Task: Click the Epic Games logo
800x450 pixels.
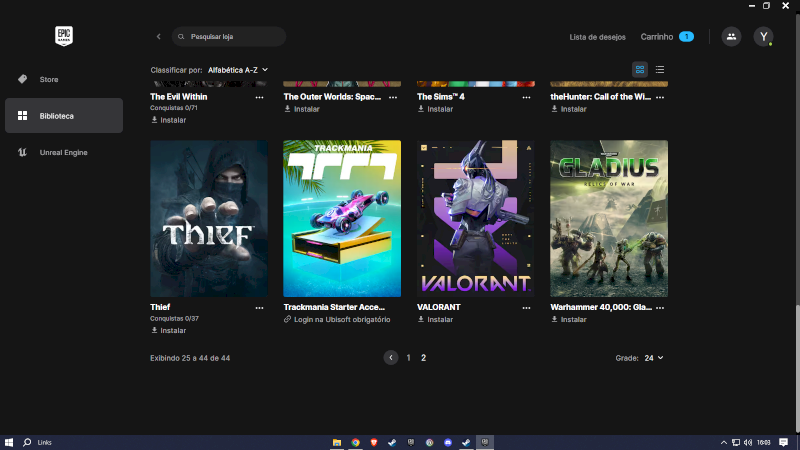Action: point(64,36)
